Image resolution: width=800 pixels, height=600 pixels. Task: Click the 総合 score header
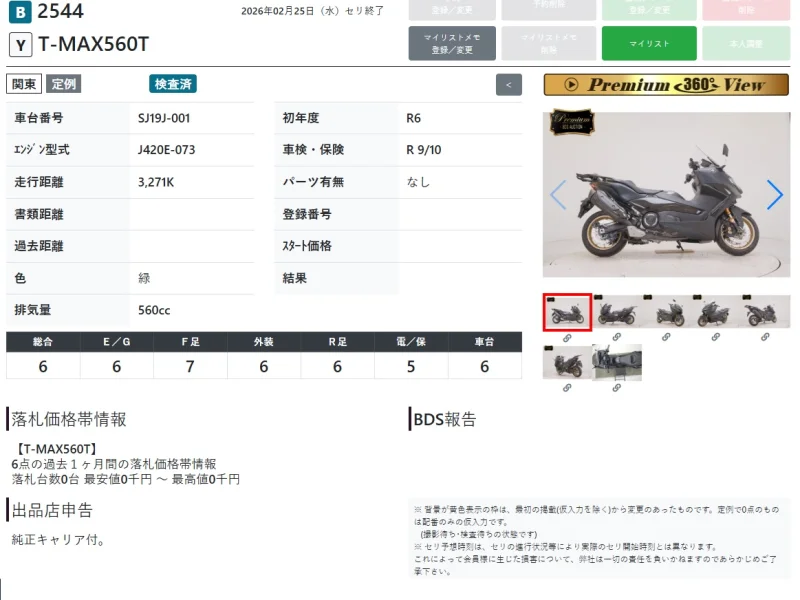coord(43,342)
